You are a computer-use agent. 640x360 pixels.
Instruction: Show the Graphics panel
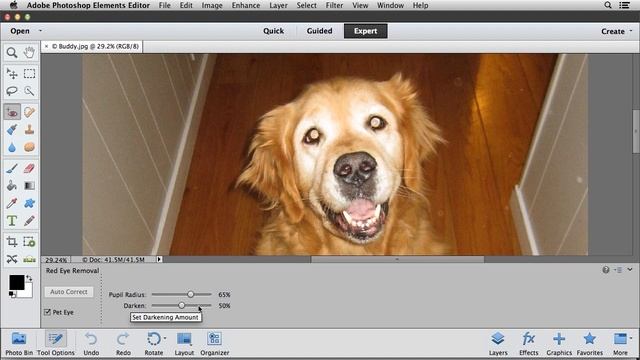click(559, 344)
